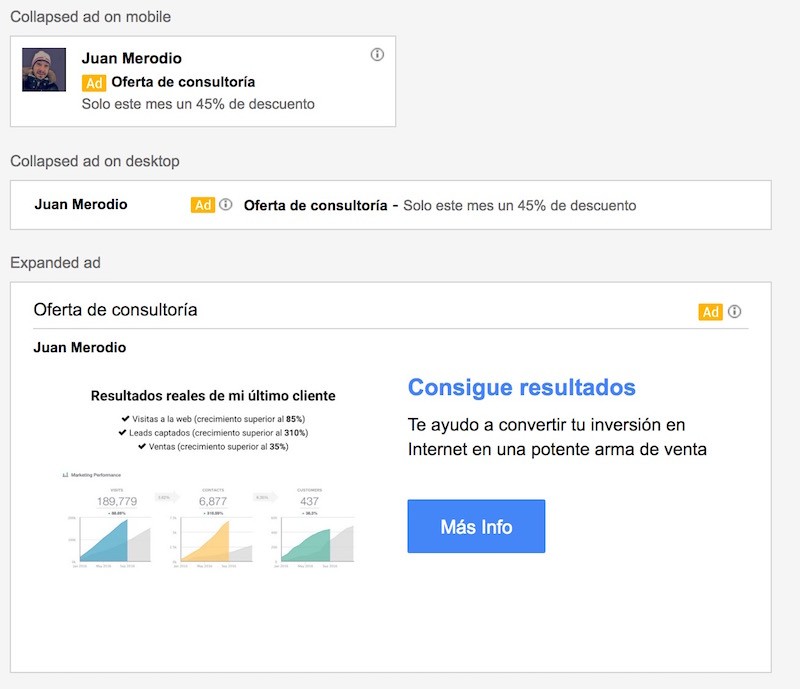Click Oferta de consultoría in desktop collapsed ad
The width and height of the screenshot is (800, 689).
(x=315, y=205)
